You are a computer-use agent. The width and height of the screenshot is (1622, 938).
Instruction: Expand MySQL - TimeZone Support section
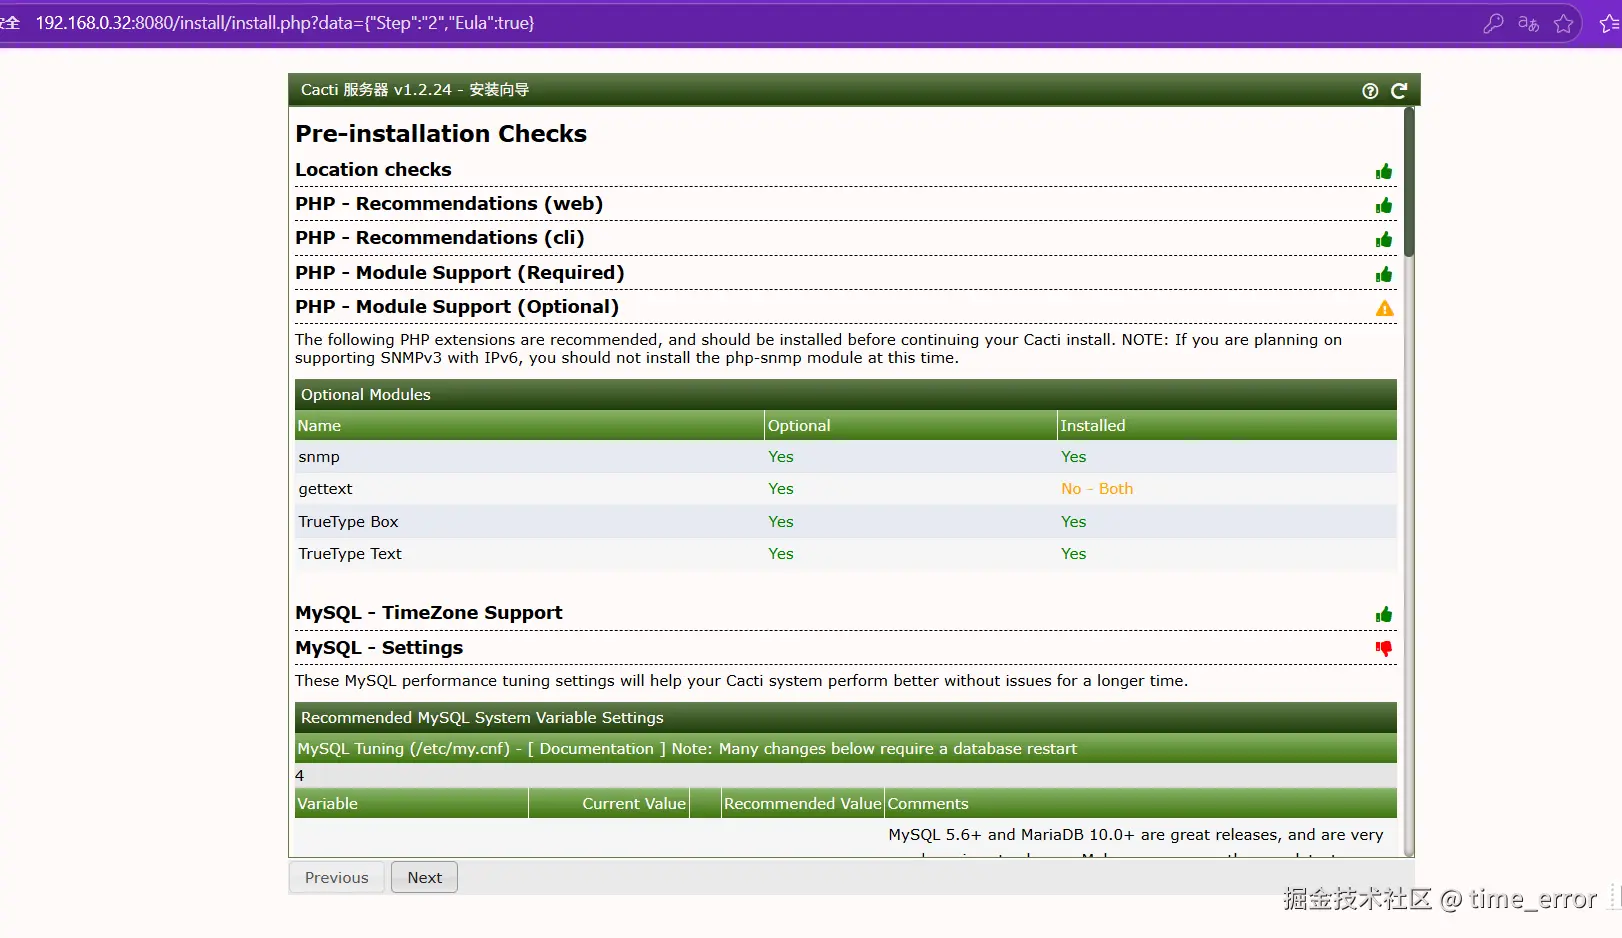tap(429, 613)
